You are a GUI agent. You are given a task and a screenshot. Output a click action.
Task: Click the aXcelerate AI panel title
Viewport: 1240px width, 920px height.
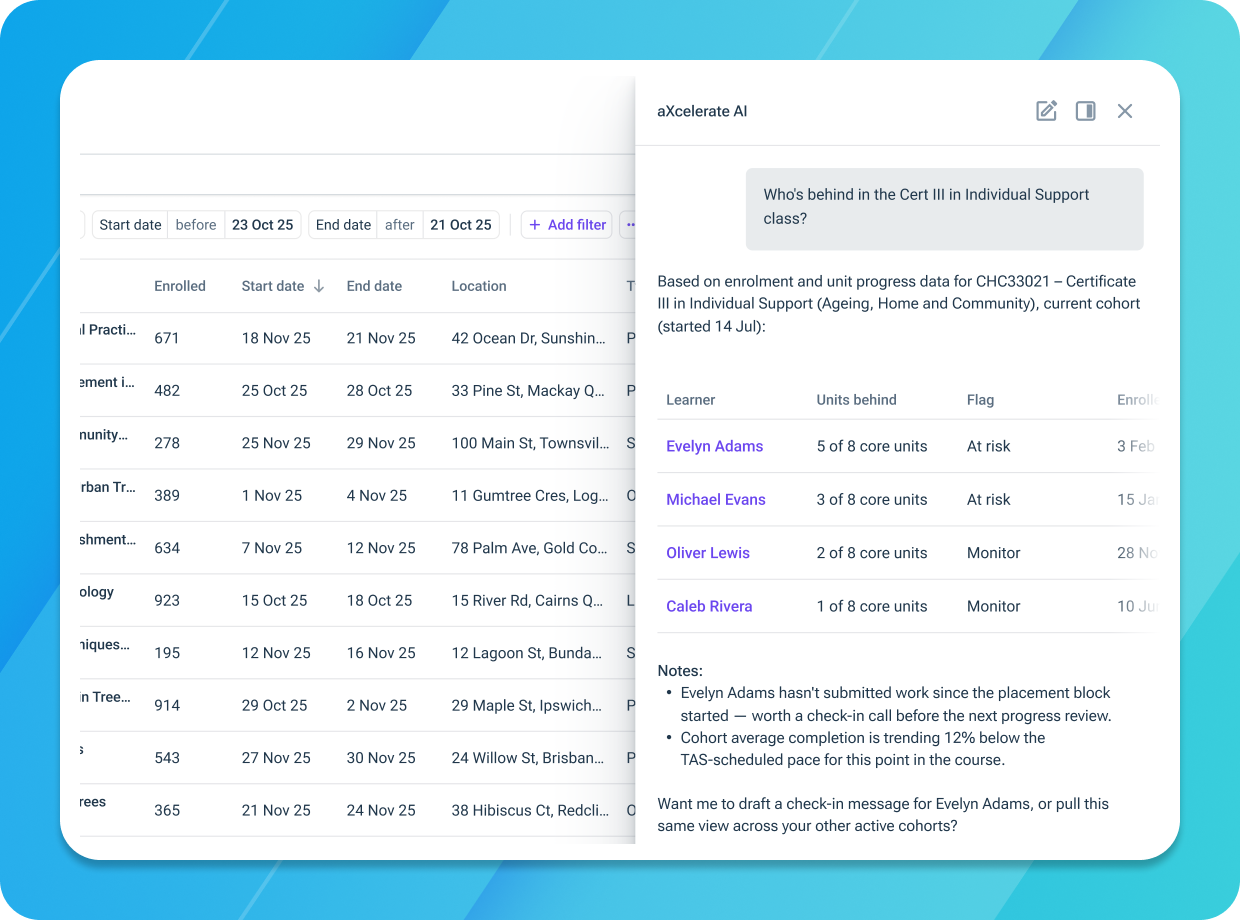point(702,111)
